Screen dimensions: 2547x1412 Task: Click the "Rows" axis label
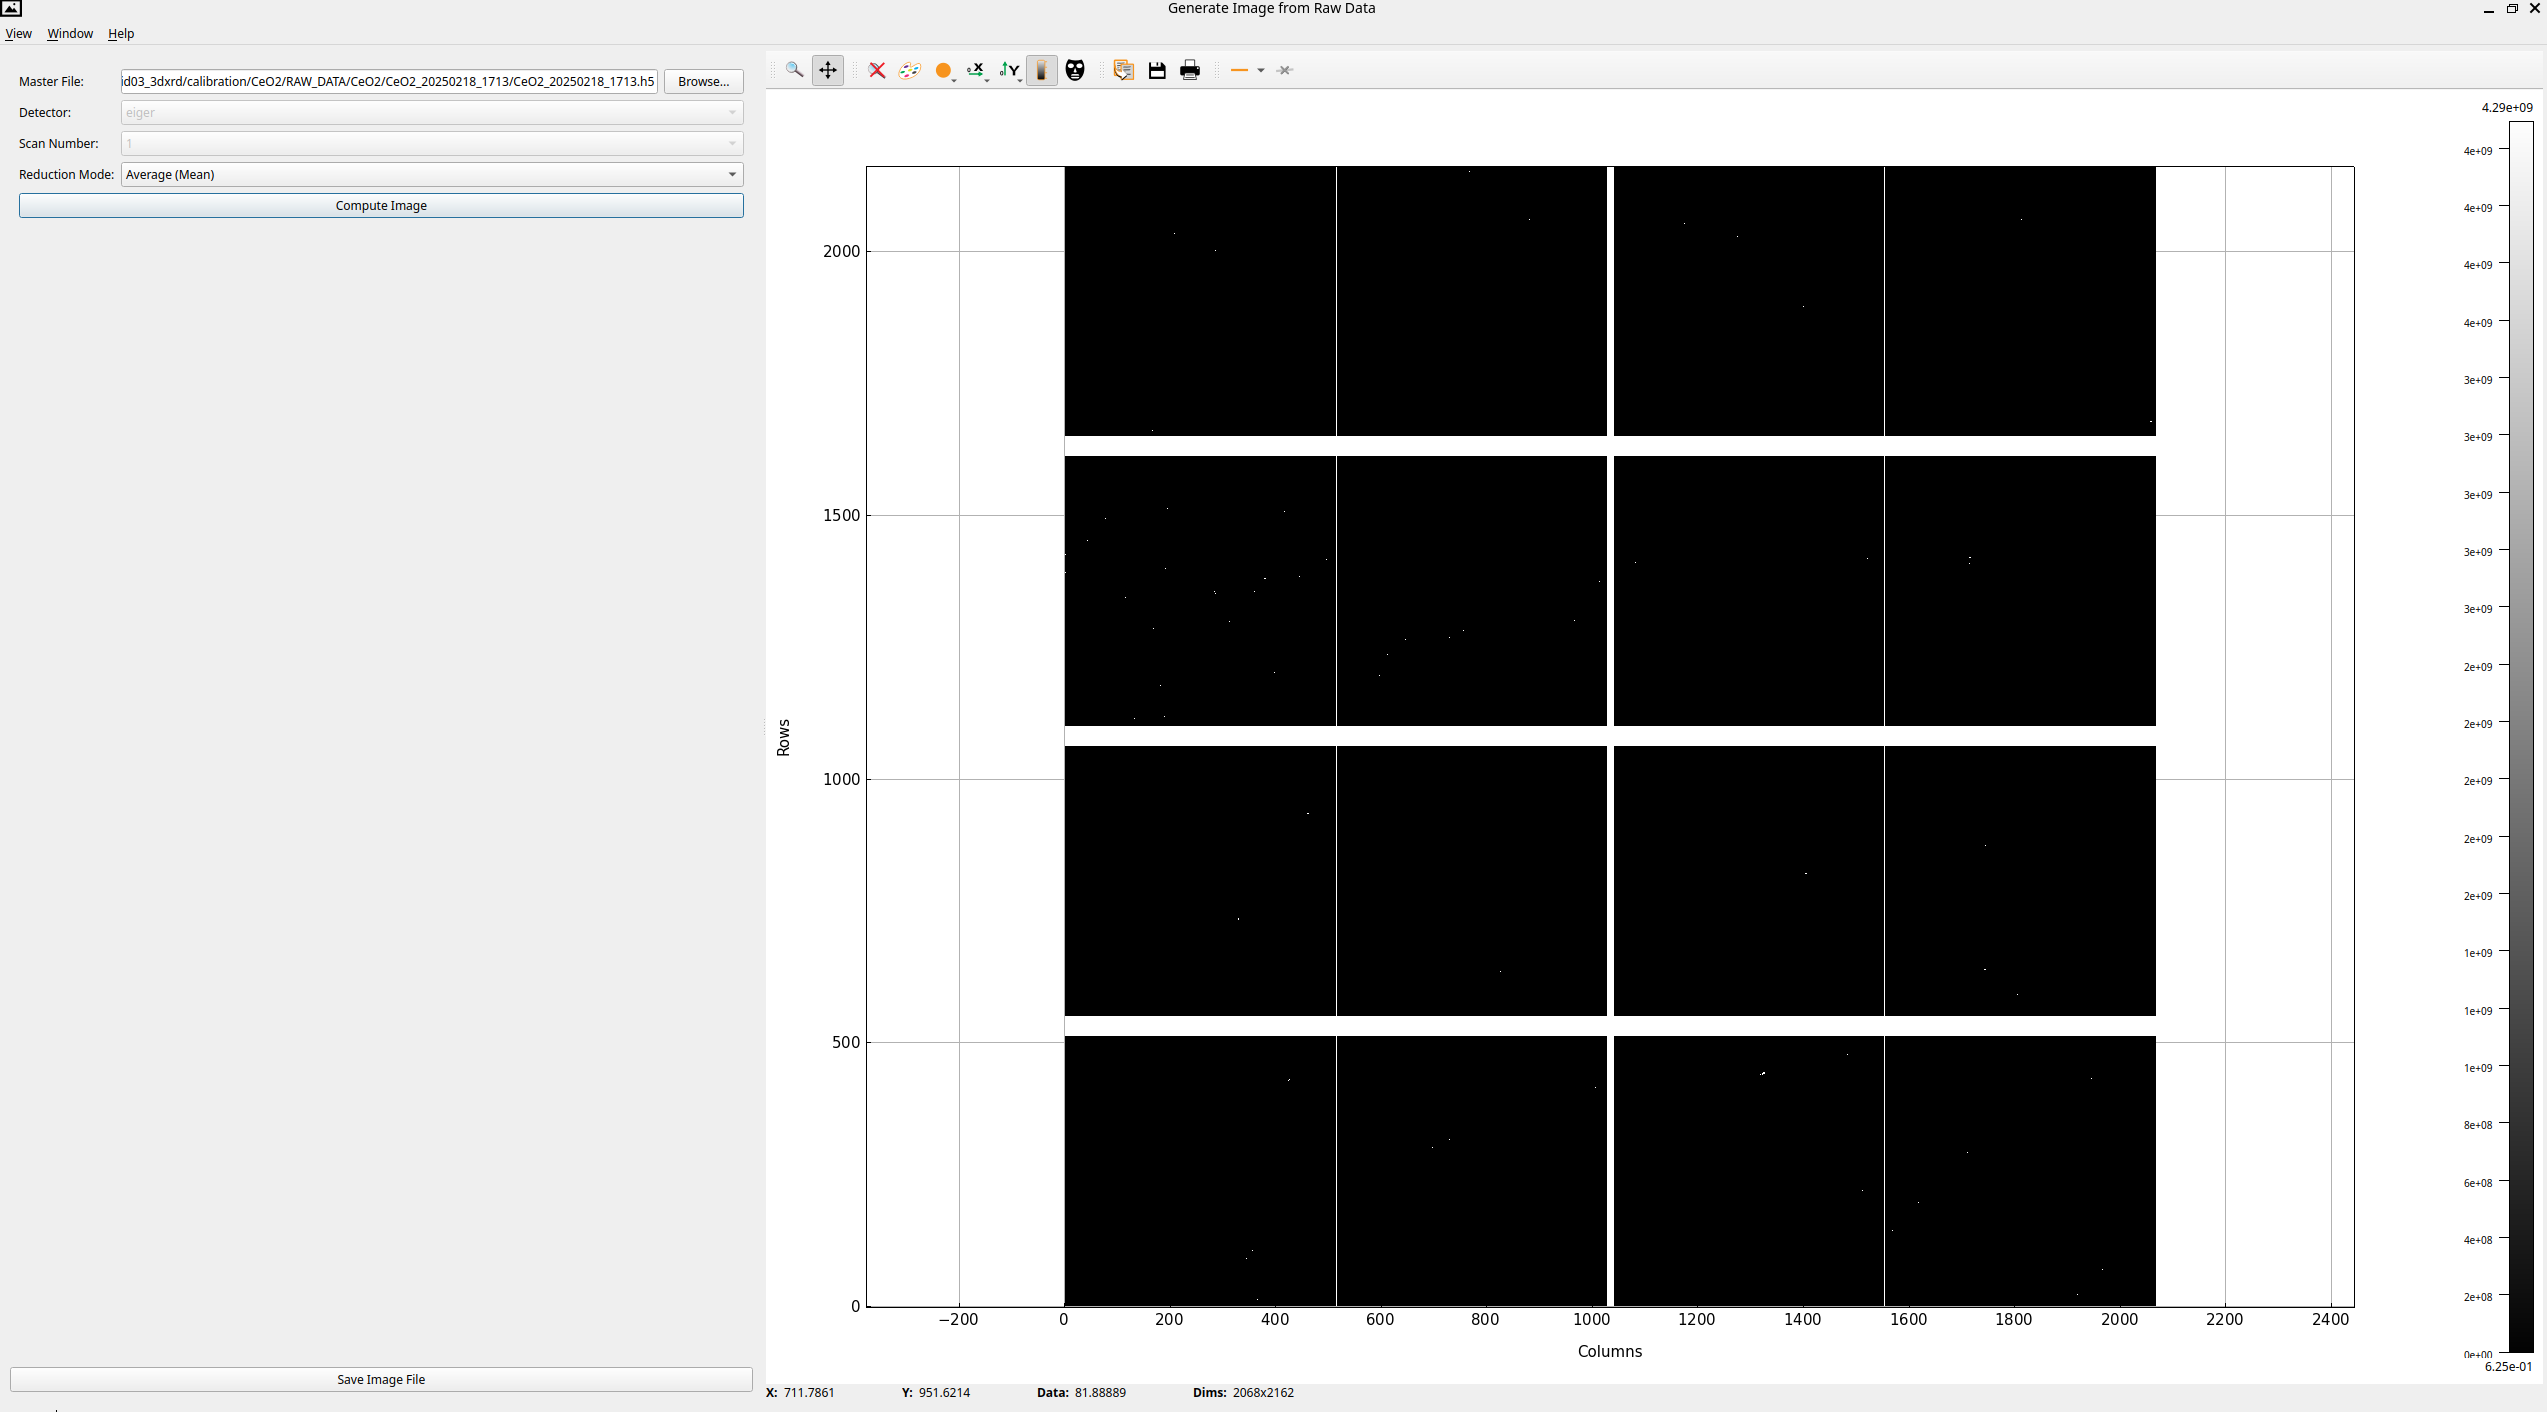783,737
